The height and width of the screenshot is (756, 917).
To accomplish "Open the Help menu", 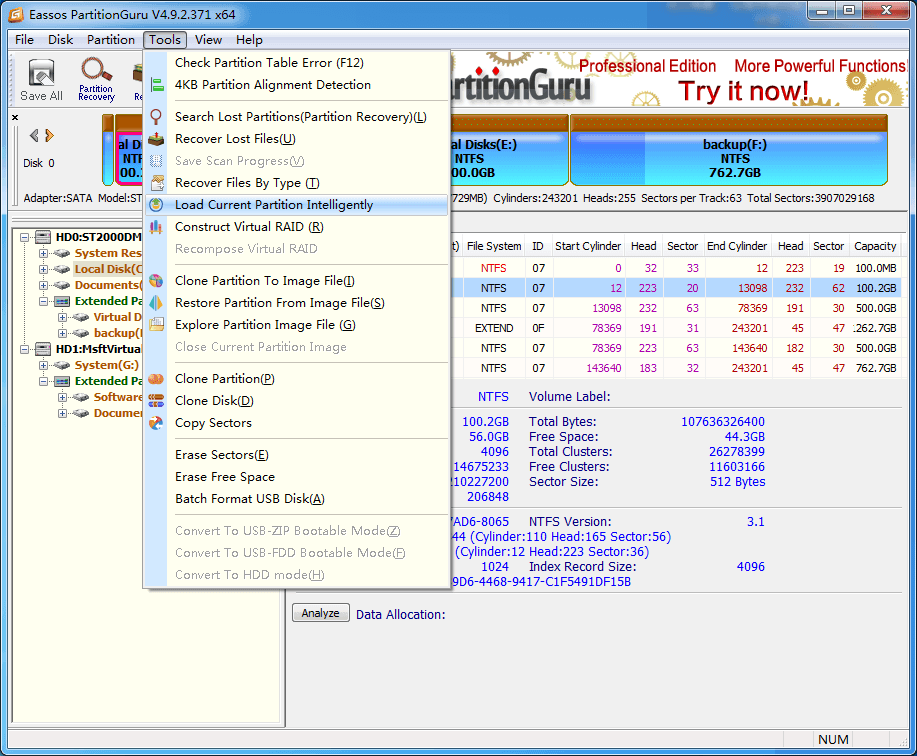I will (249, 40).
